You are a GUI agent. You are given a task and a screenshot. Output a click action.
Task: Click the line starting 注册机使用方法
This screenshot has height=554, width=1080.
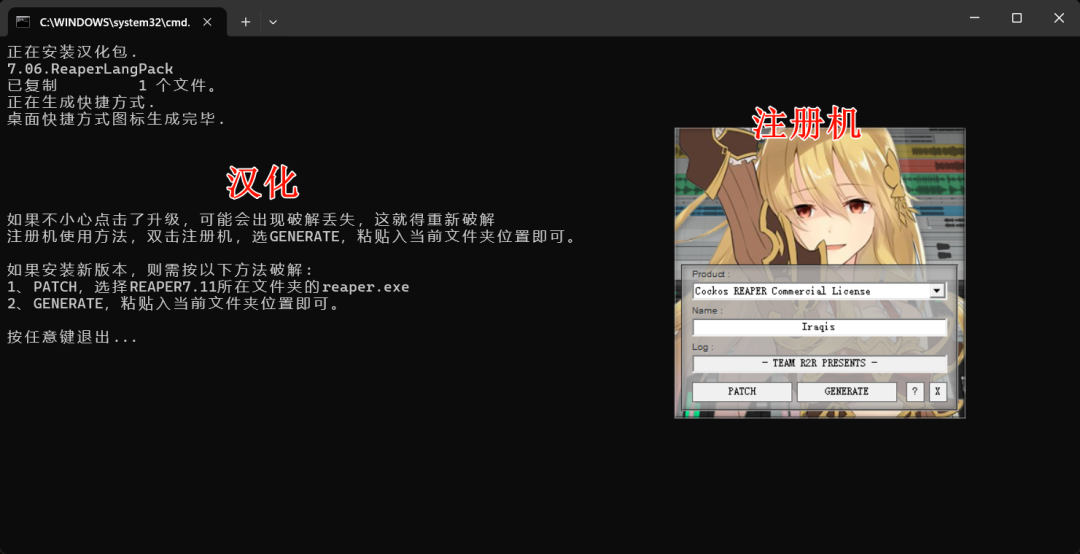tap(291, 236)
